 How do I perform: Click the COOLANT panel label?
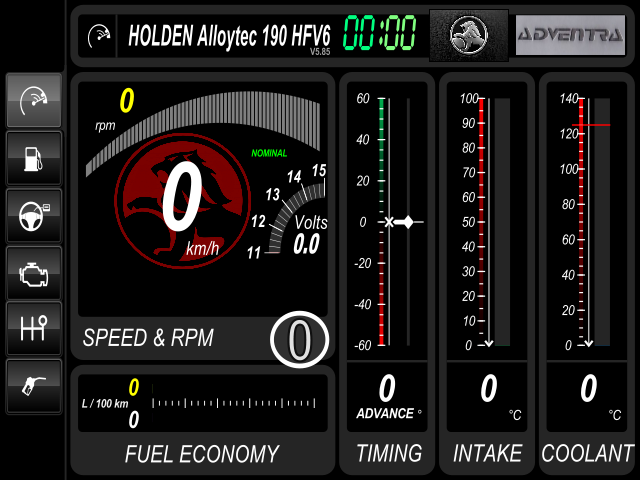pos(588,453)
